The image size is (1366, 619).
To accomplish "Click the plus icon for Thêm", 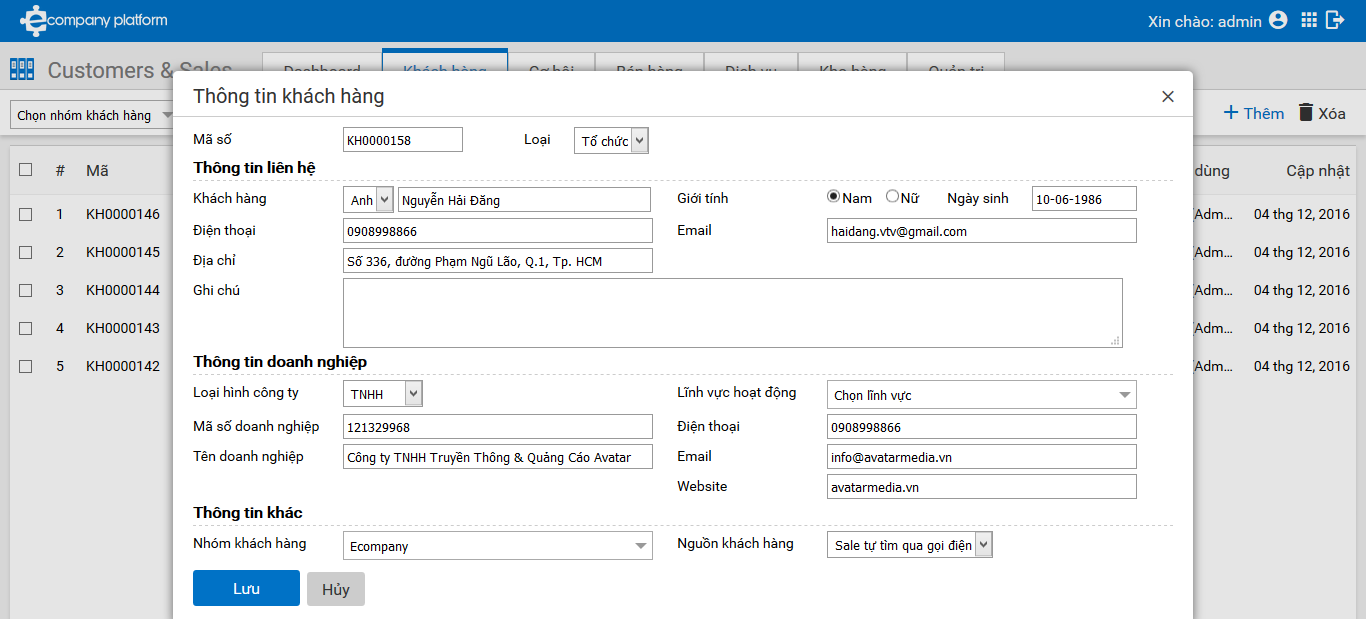I will point(1231,112).
